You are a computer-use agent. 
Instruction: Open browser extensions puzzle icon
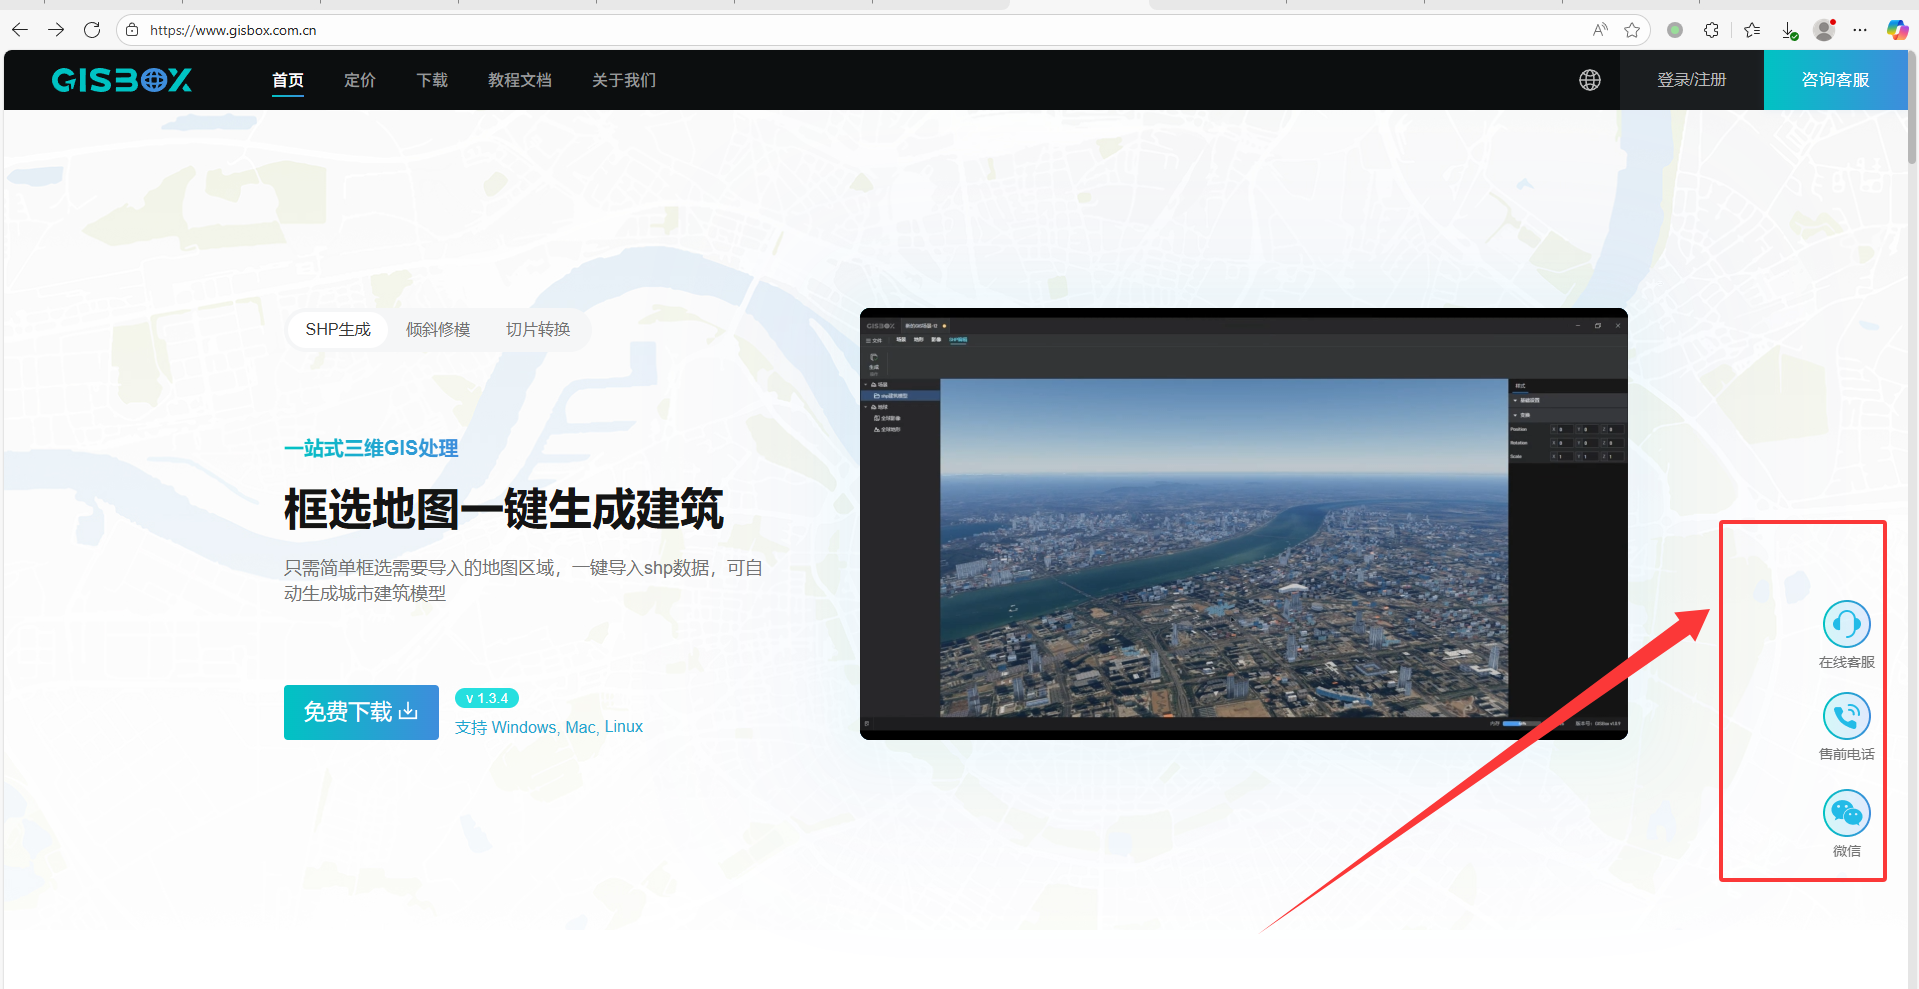click(1711, 30)
